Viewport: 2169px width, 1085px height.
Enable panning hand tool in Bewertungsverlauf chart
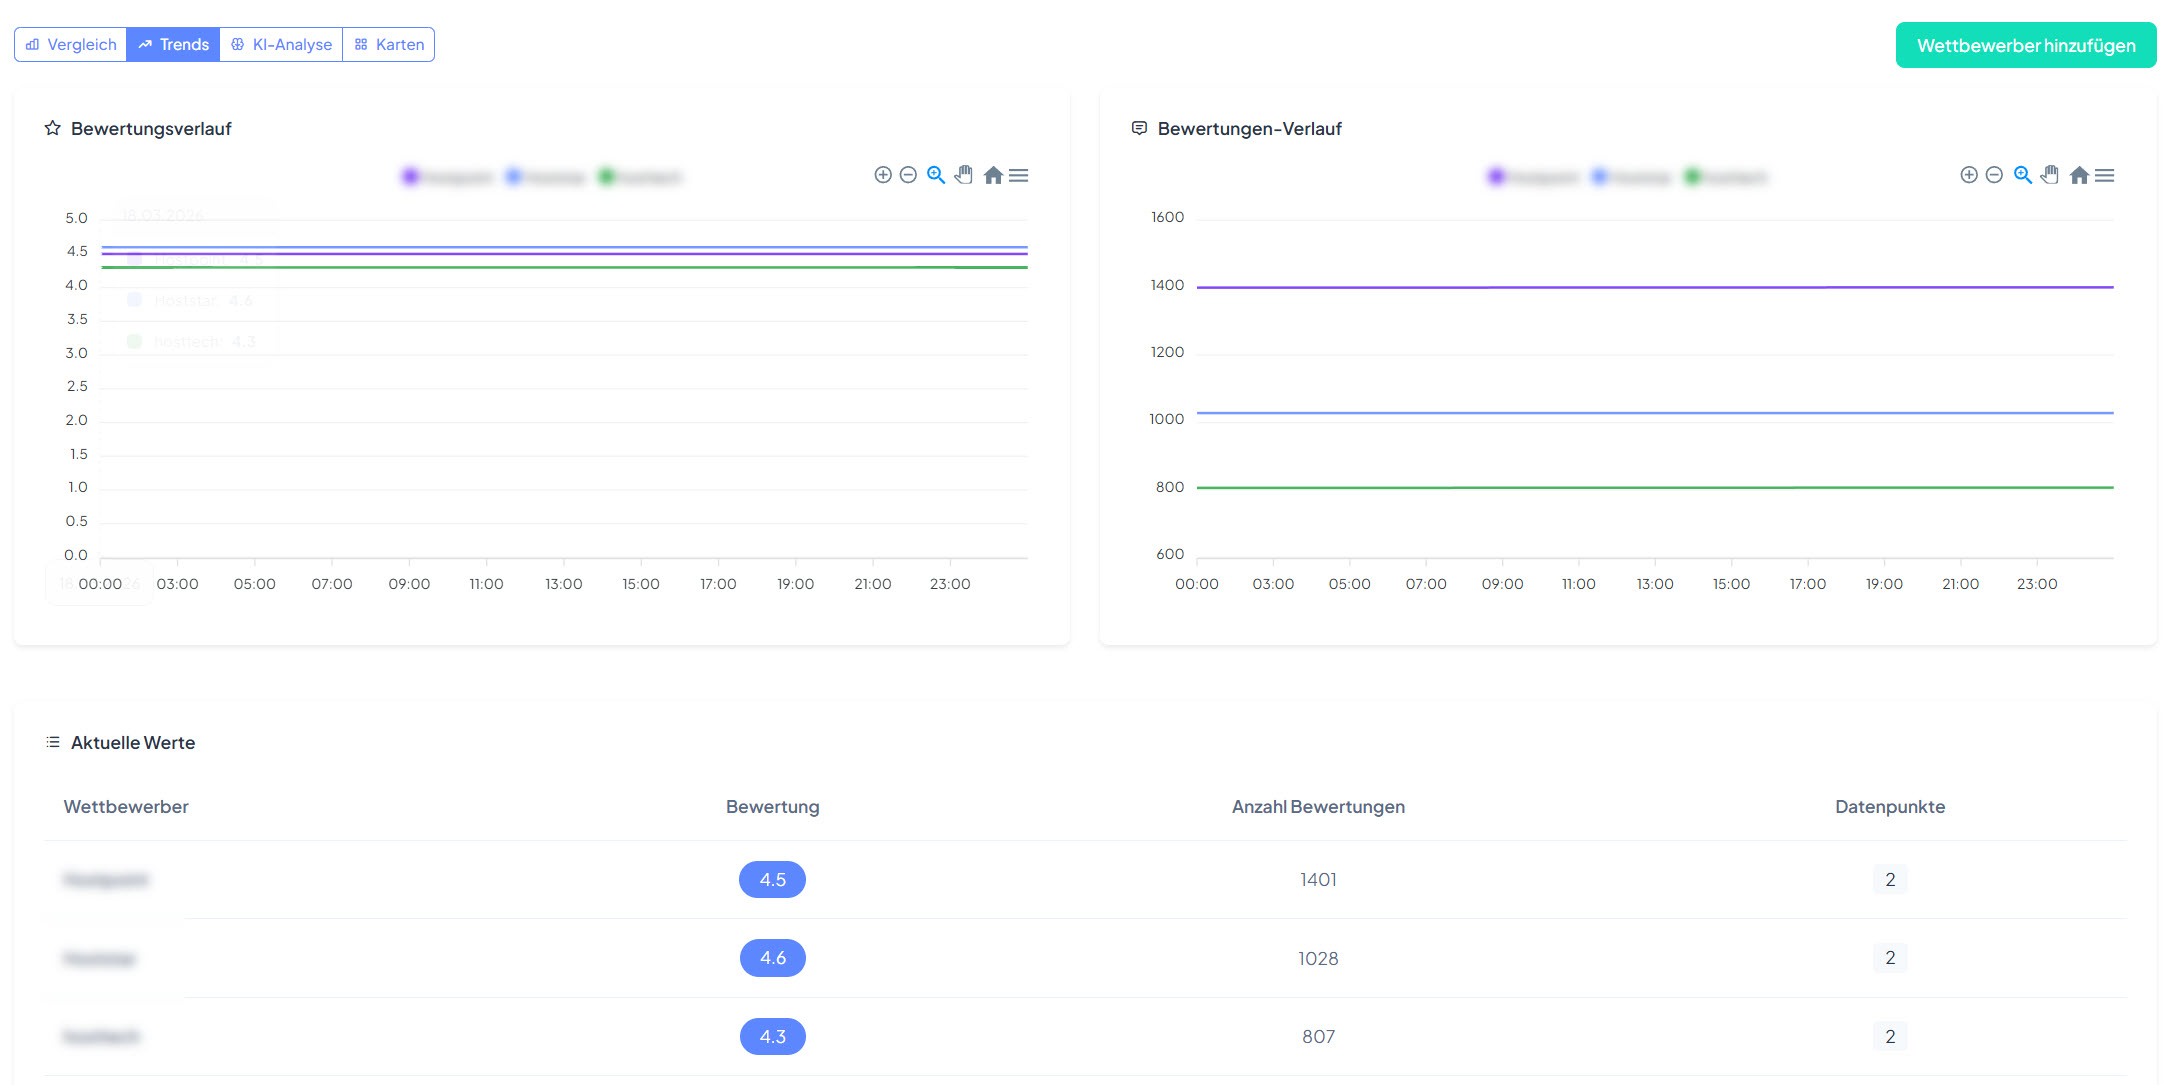964,175
